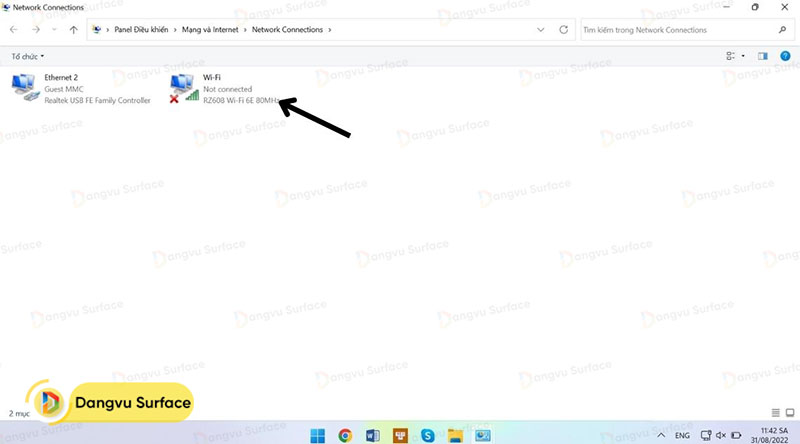Screen dimensions: 800x444
Task: Open Google Chrome from taskbar
Action: (x=345, y=435)
